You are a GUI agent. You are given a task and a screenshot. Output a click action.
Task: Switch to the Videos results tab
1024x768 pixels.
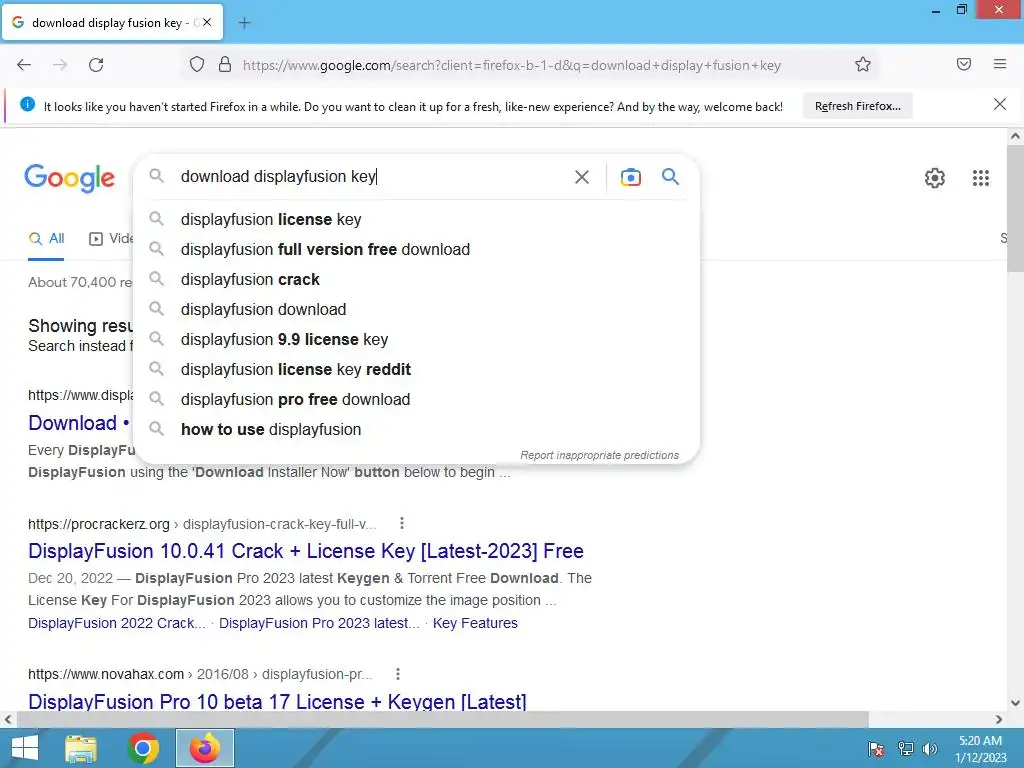click(111, 238)
